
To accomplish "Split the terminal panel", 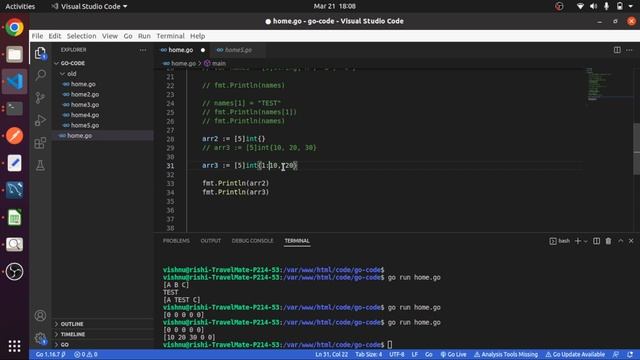I will pyautogui.click(x=596, y=241).
